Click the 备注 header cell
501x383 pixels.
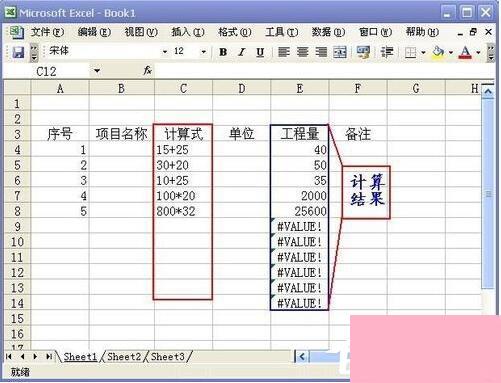tap(358, 134)
